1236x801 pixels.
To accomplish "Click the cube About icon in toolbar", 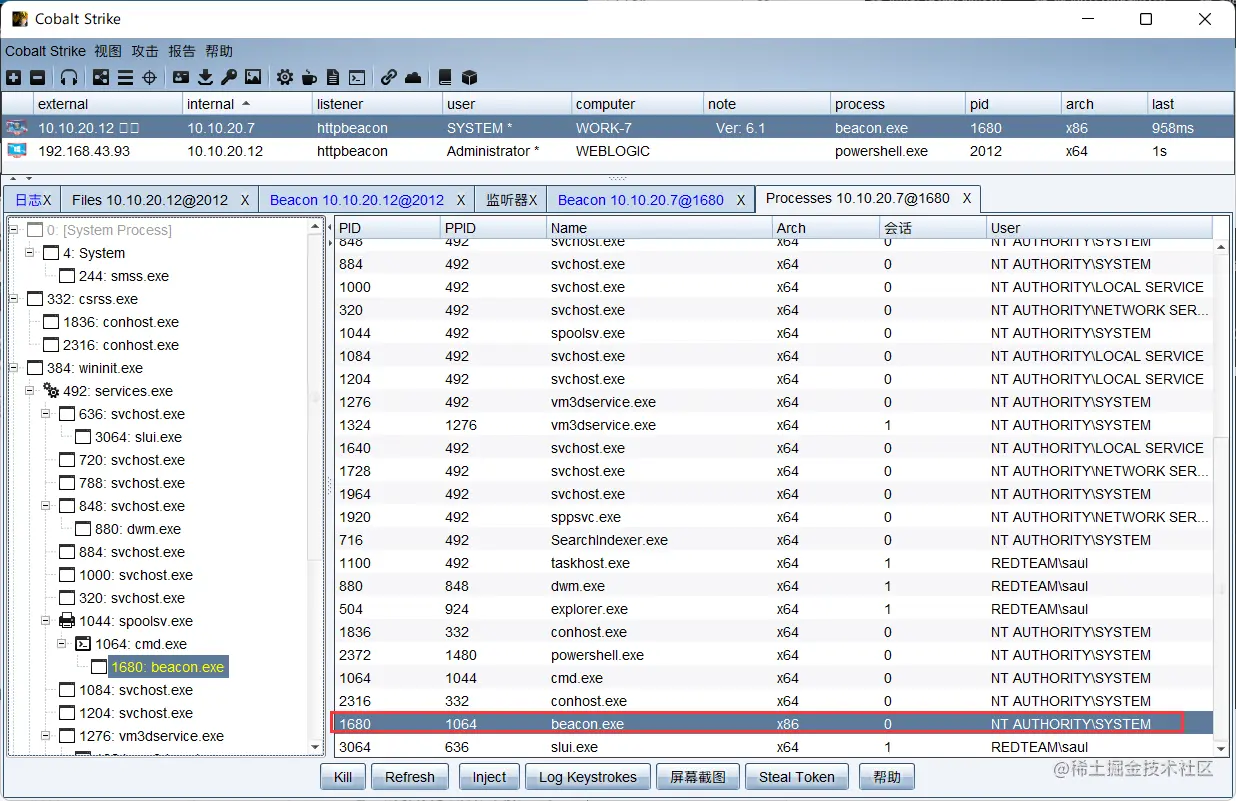I will click(469, 77).
